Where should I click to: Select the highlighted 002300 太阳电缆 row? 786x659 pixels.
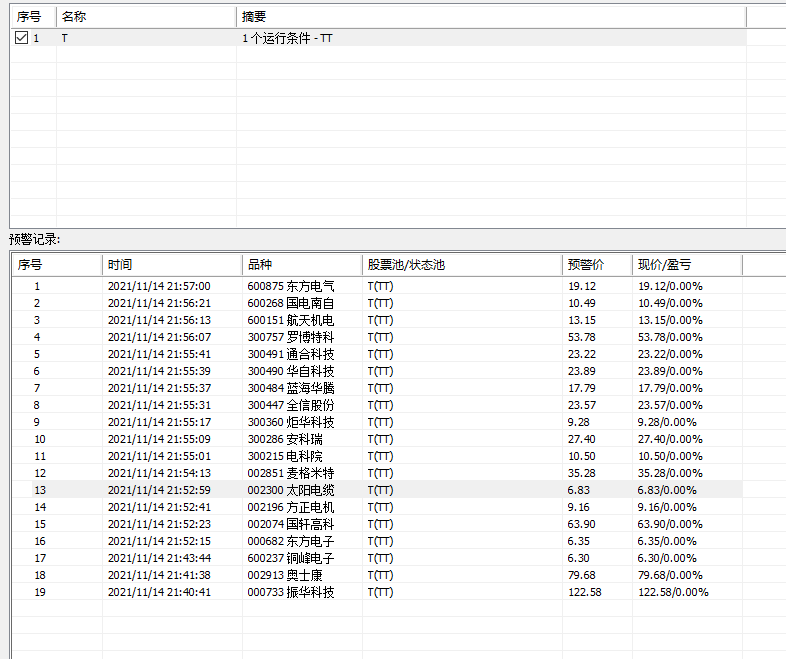point(377,490)
